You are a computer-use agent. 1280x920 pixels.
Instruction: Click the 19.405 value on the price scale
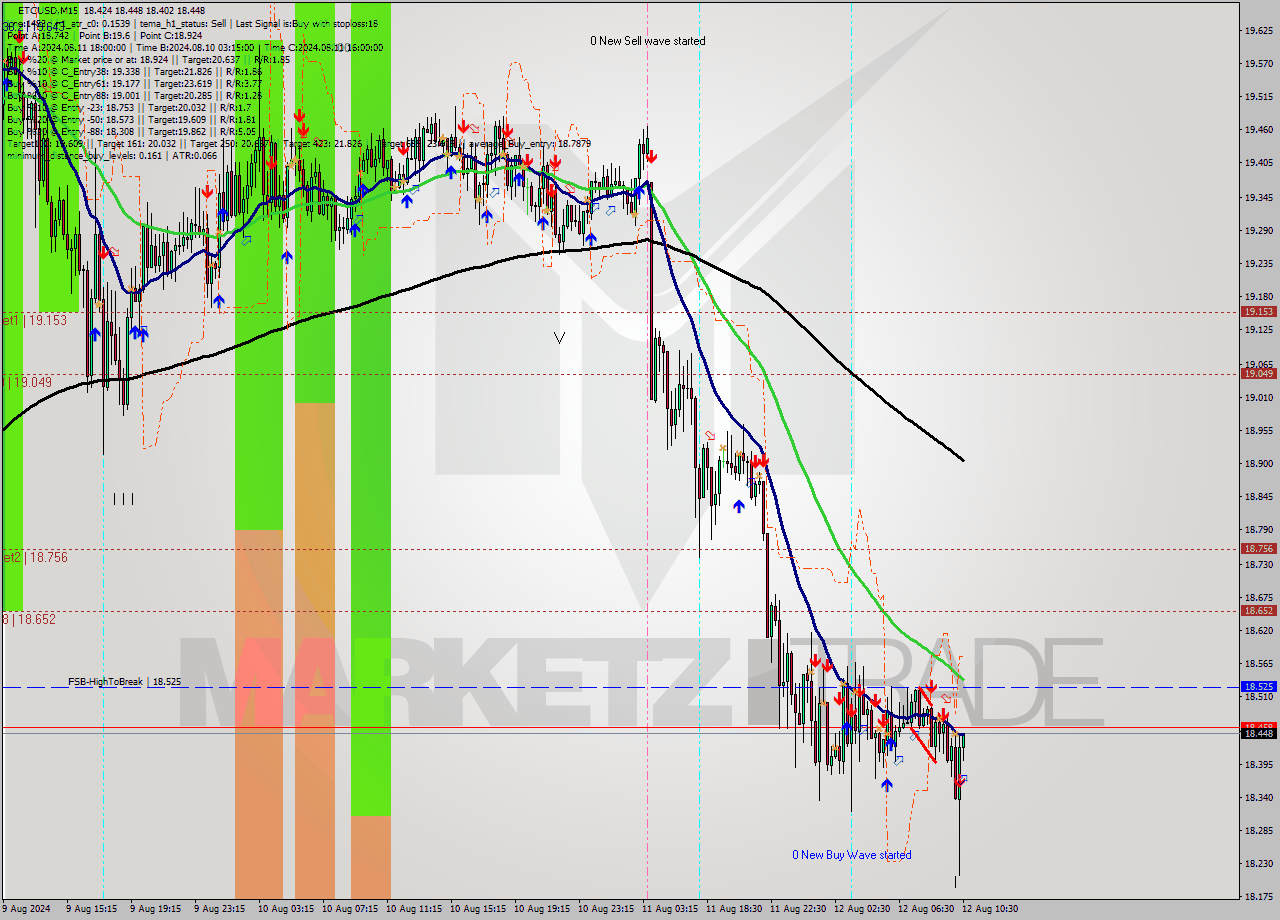[1258, 163]
